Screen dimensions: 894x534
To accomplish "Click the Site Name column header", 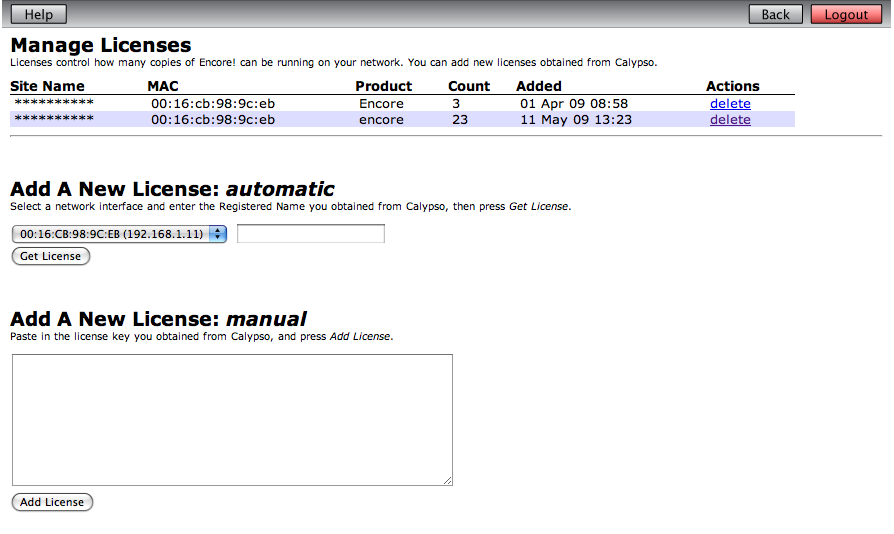I will click(47, 86).
